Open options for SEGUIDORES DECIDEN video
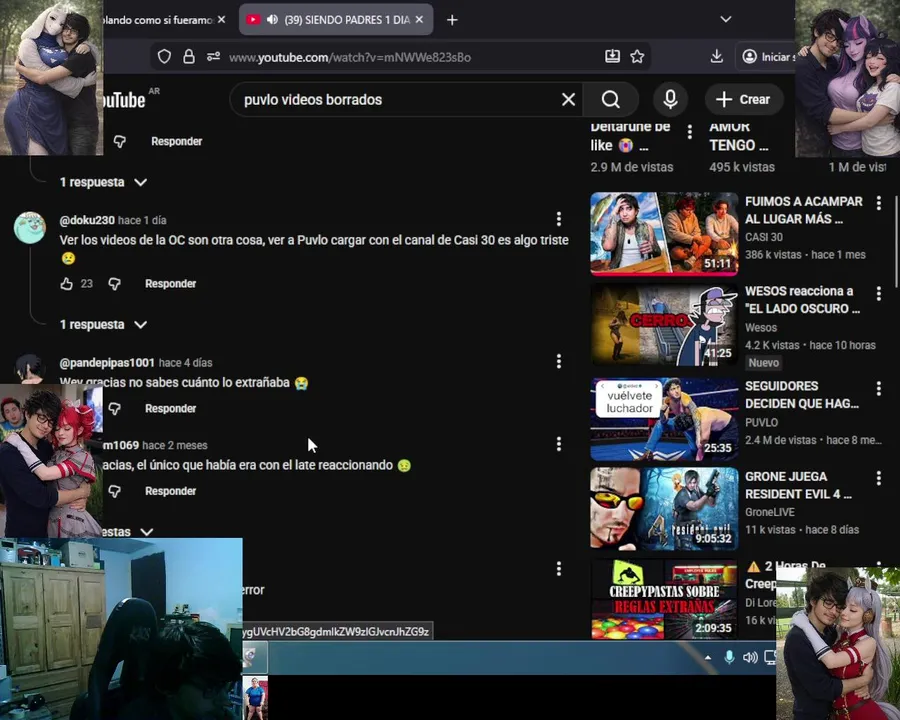The width and height of the screenshot is (900, 720). point(878,389)
